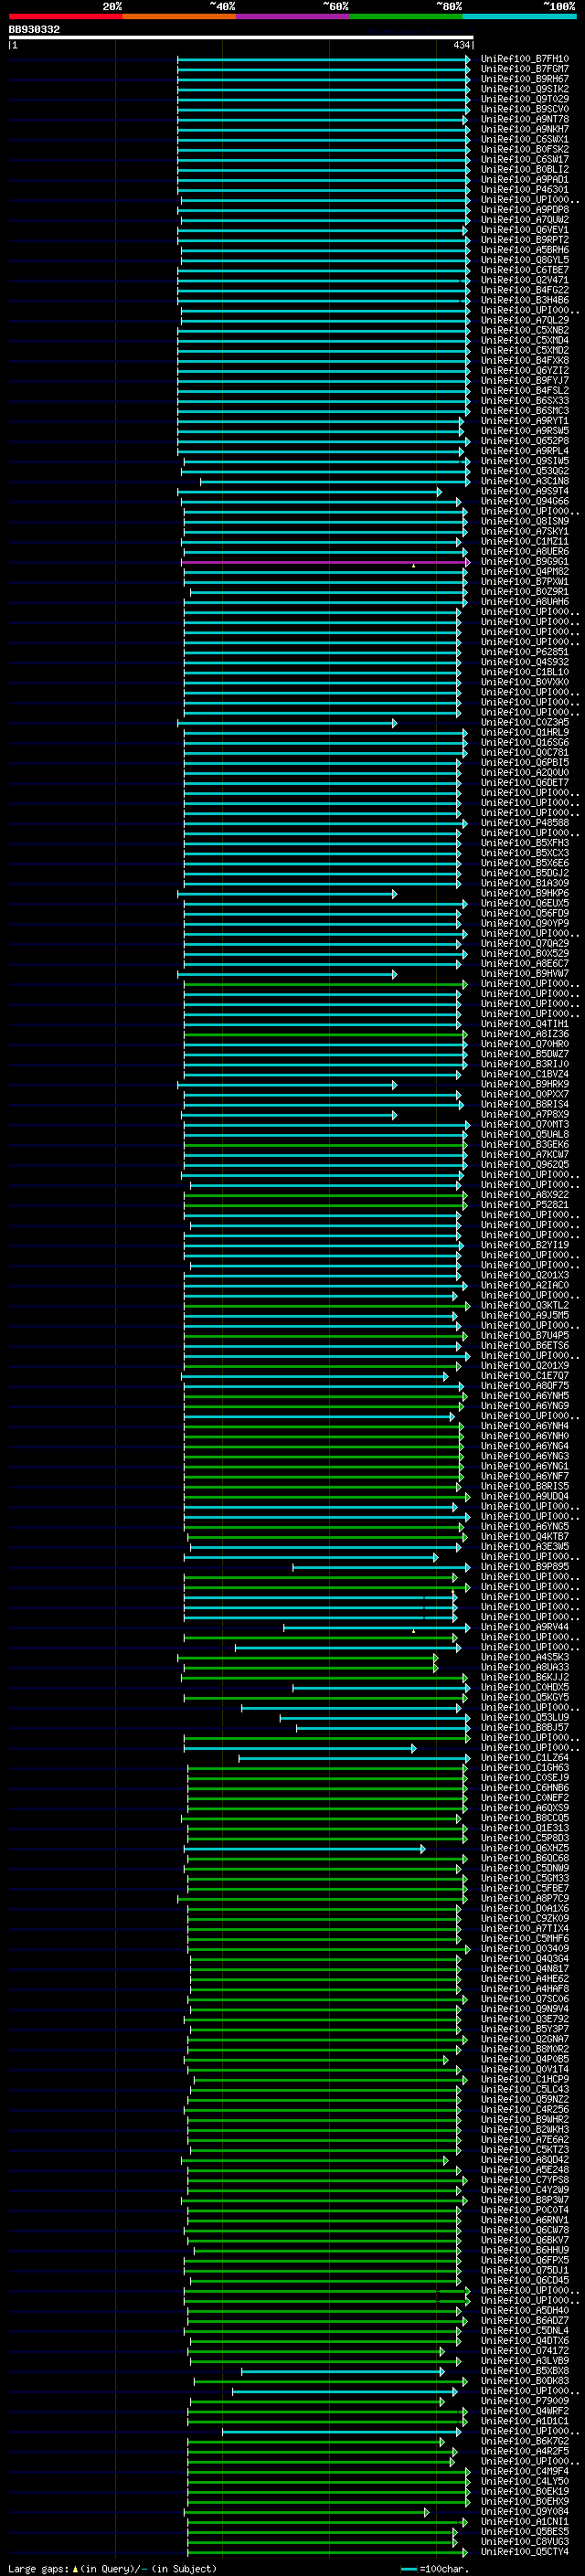Image resolution: width=585 pixels, height=2576 pixels.
Task: Select entry UniRef100_B7U4P5
Action: tap(524, 1336)
